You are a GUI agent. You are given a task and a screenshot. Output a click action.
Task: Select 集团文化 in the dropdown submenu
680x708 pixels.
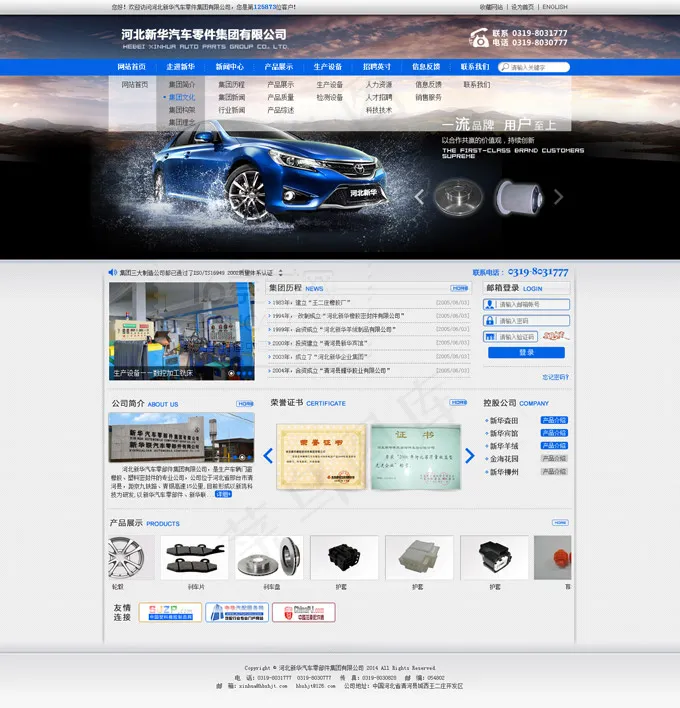click(x=181, y=98)
